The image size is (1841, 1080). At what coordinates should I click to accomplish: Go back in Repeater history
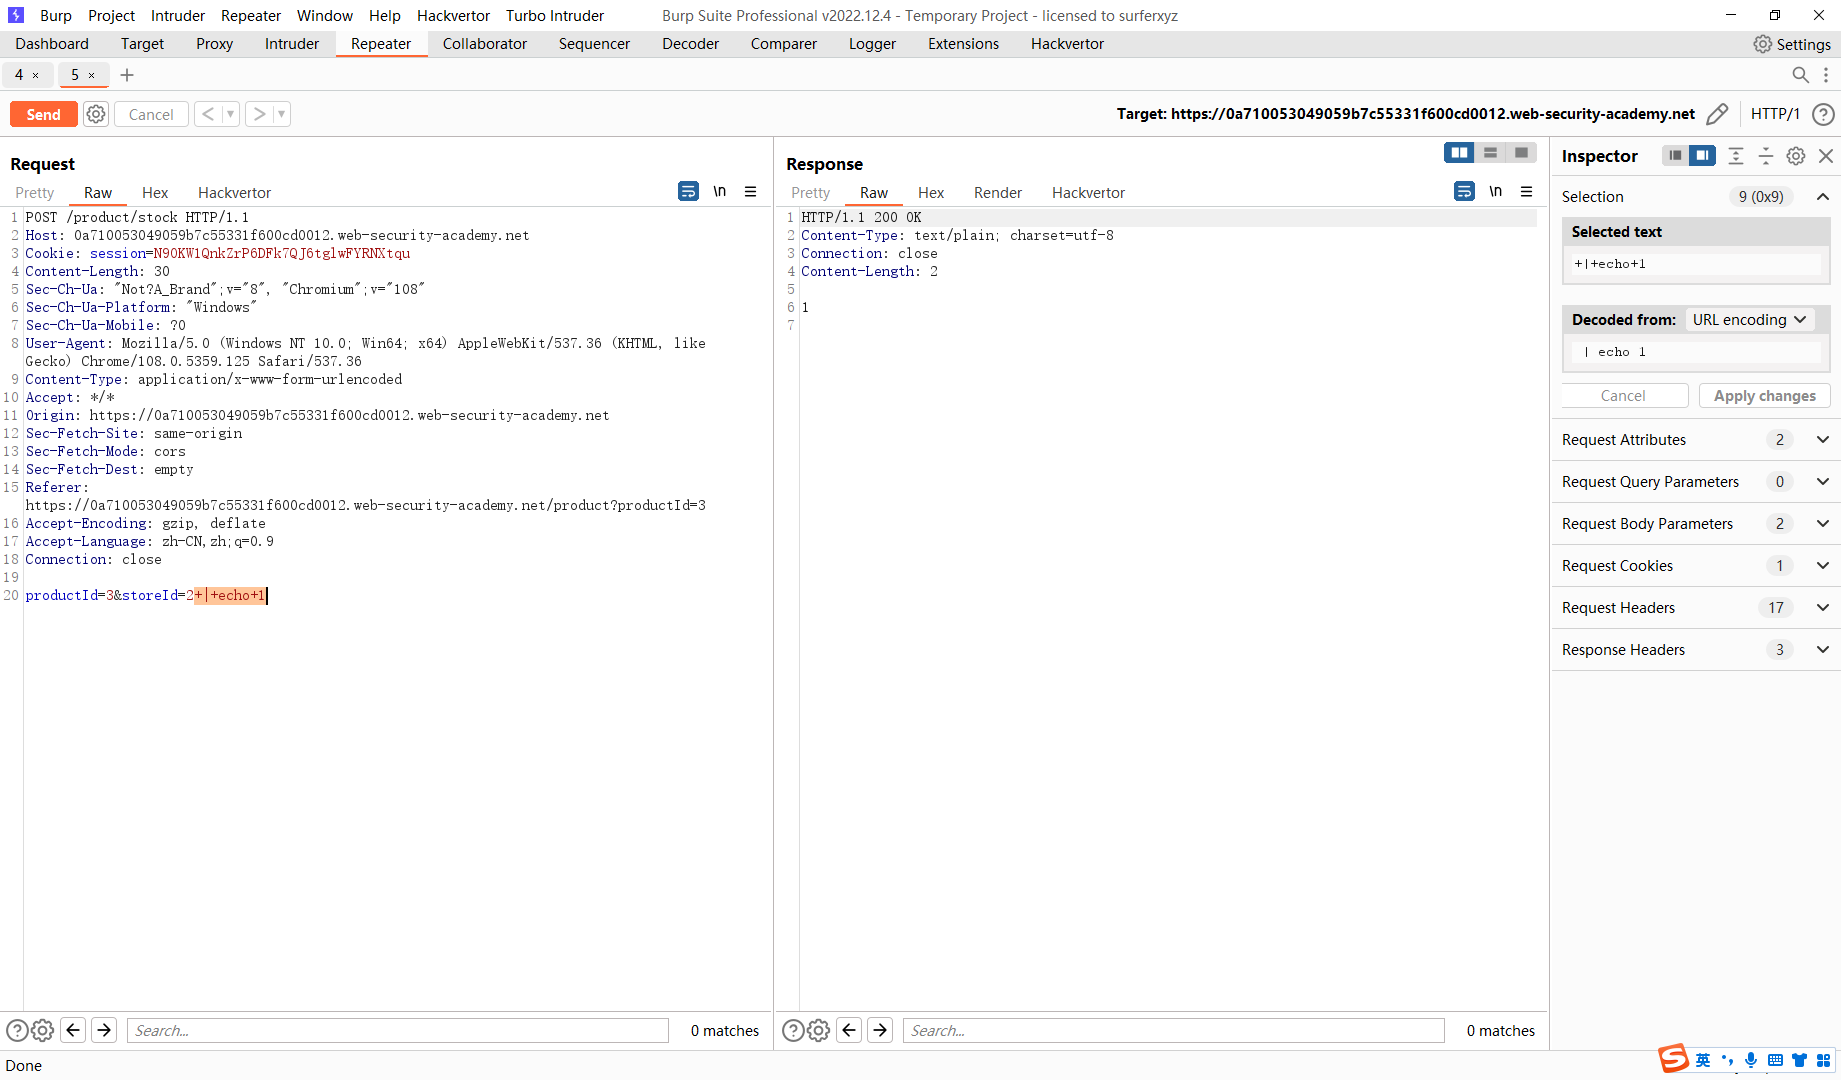coord(208,114)
